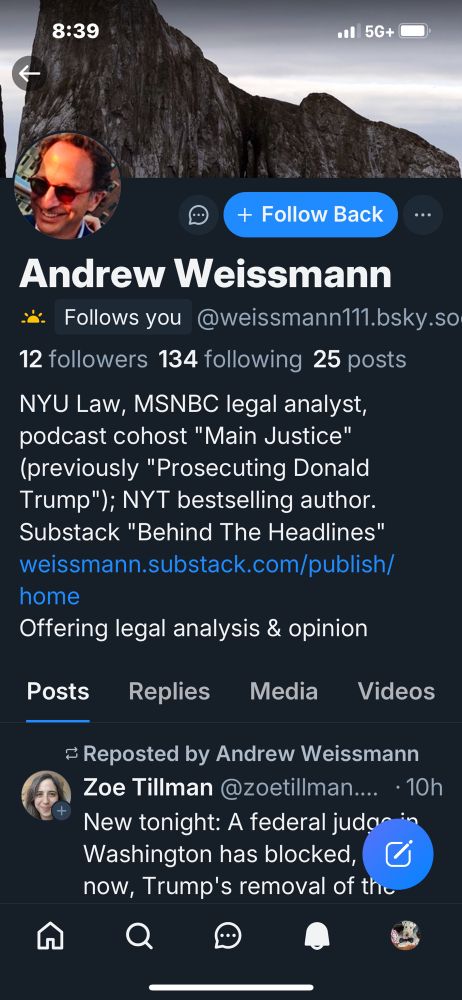The image size is (462, 1000).
Task: Switch to the Replies tab
Action: tap(169, 691)
